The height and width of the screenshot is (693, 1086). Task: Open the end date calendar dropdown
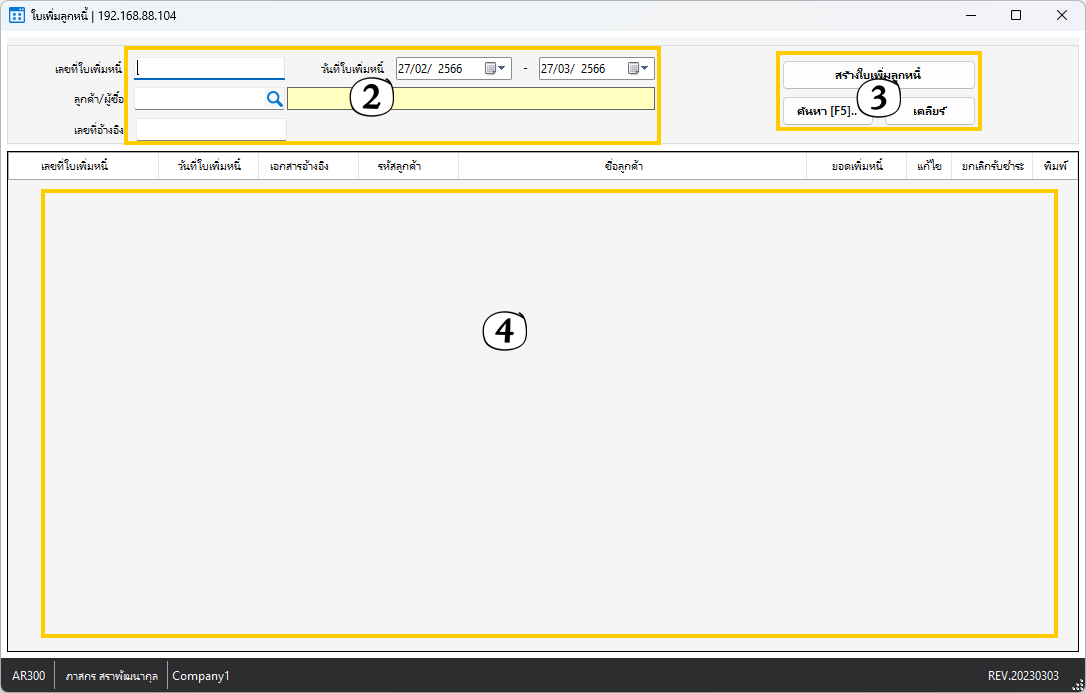[x=639, y=69]
